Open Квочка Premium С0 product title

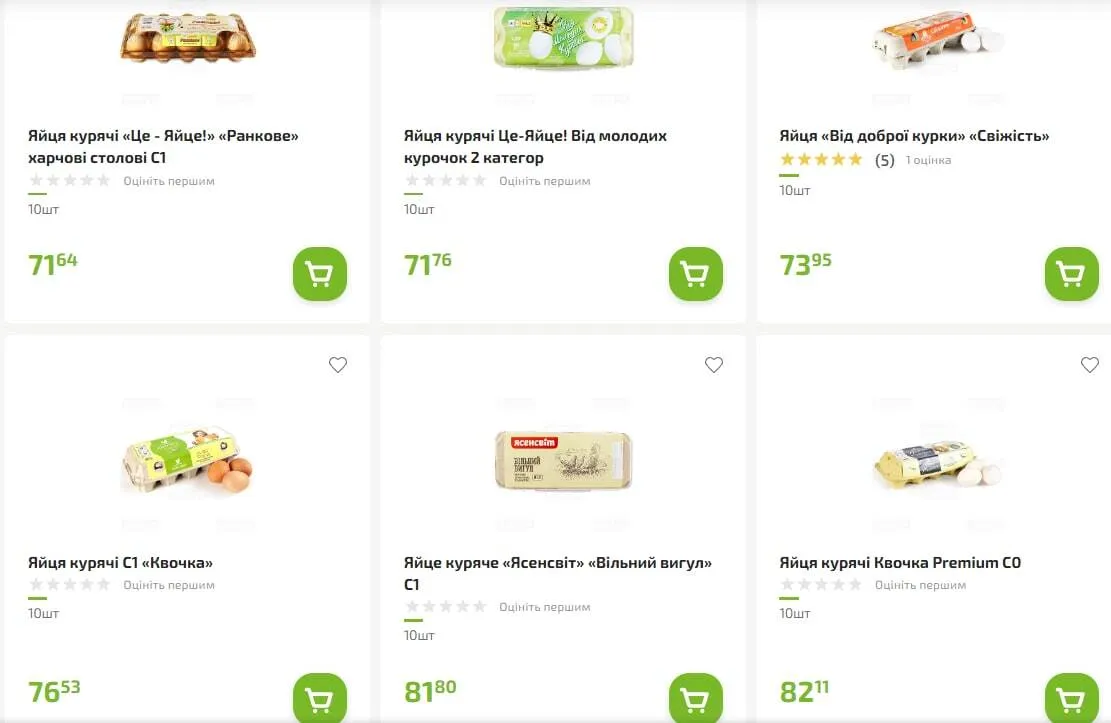click(x=900, y=563)
